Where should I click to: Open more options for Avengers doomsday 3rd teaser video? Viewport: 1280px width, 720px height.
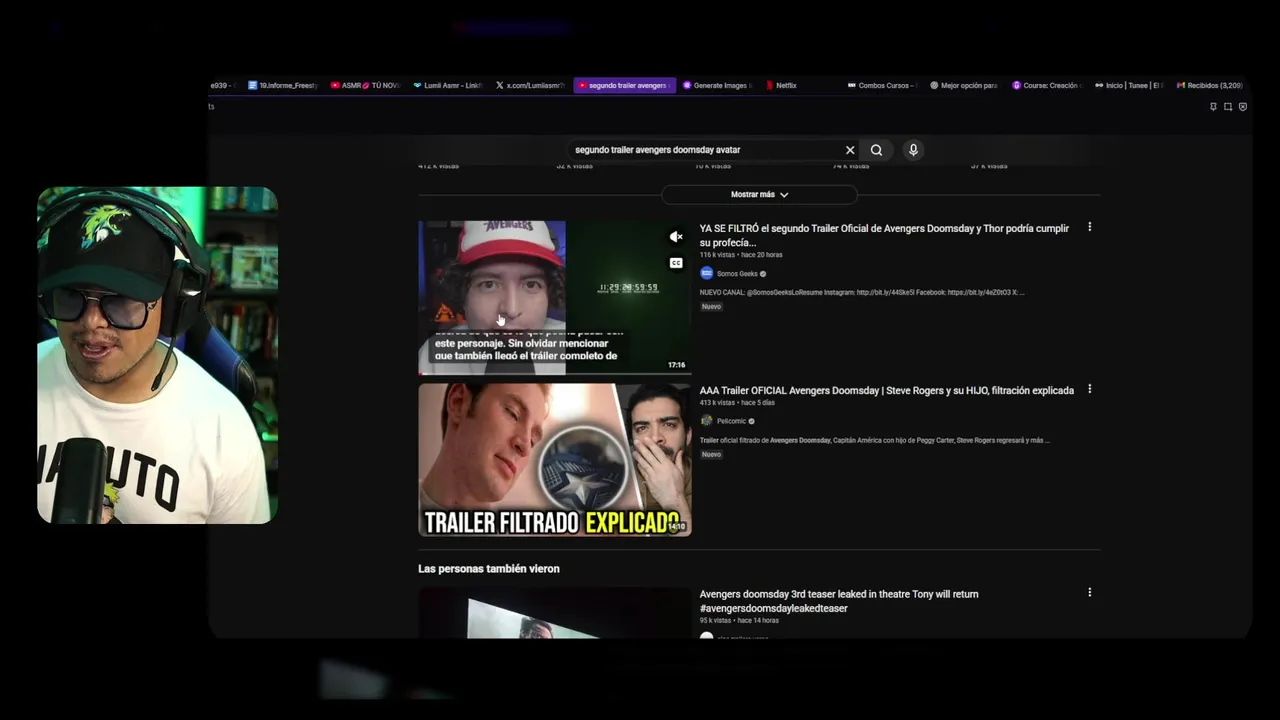[1089, 592]
